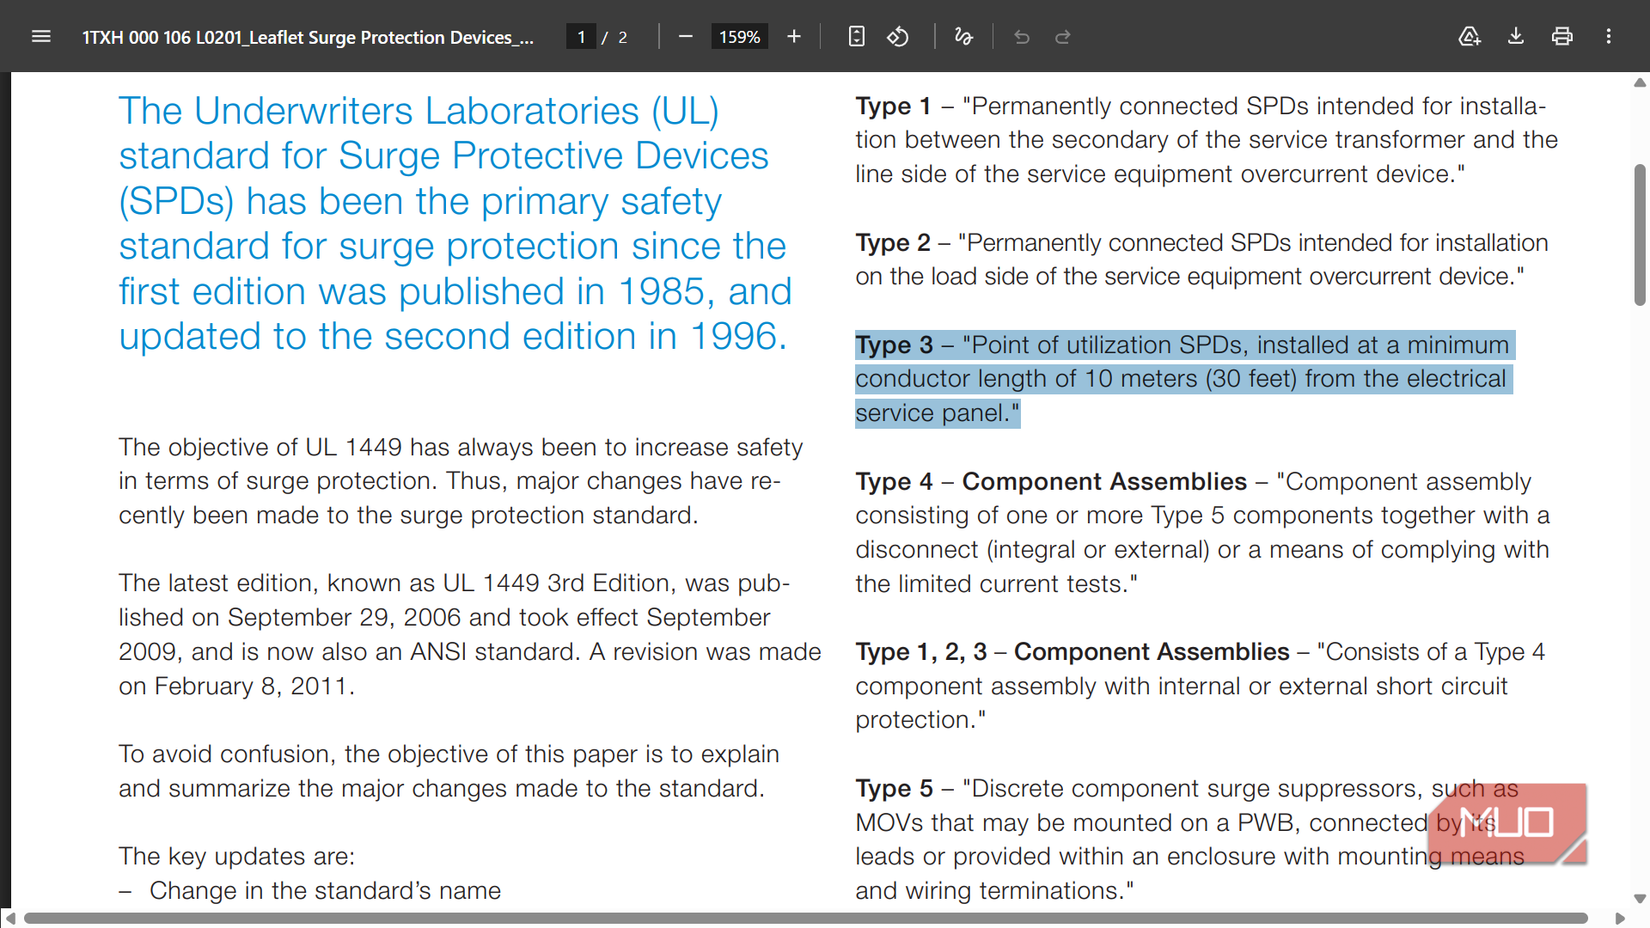Image resolution: width=1650 pixels, height=928 pixels.
Task: Click the 'Type 2' bold label
Action: tap(893, 243)
